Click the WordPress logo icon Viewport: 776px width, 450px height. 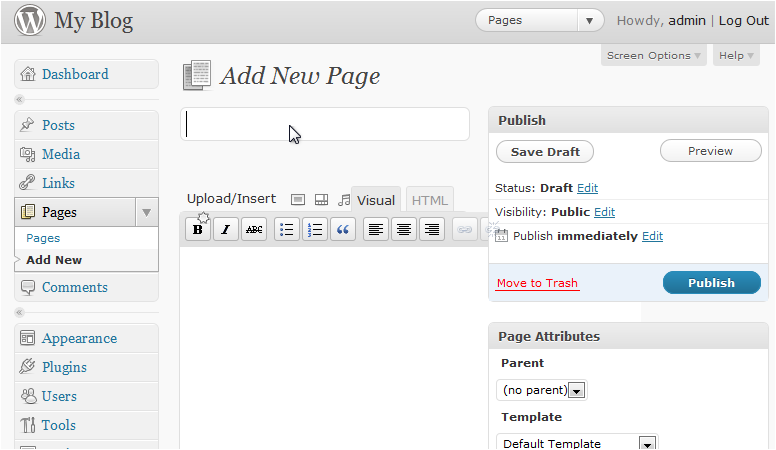tap(30, 20)
